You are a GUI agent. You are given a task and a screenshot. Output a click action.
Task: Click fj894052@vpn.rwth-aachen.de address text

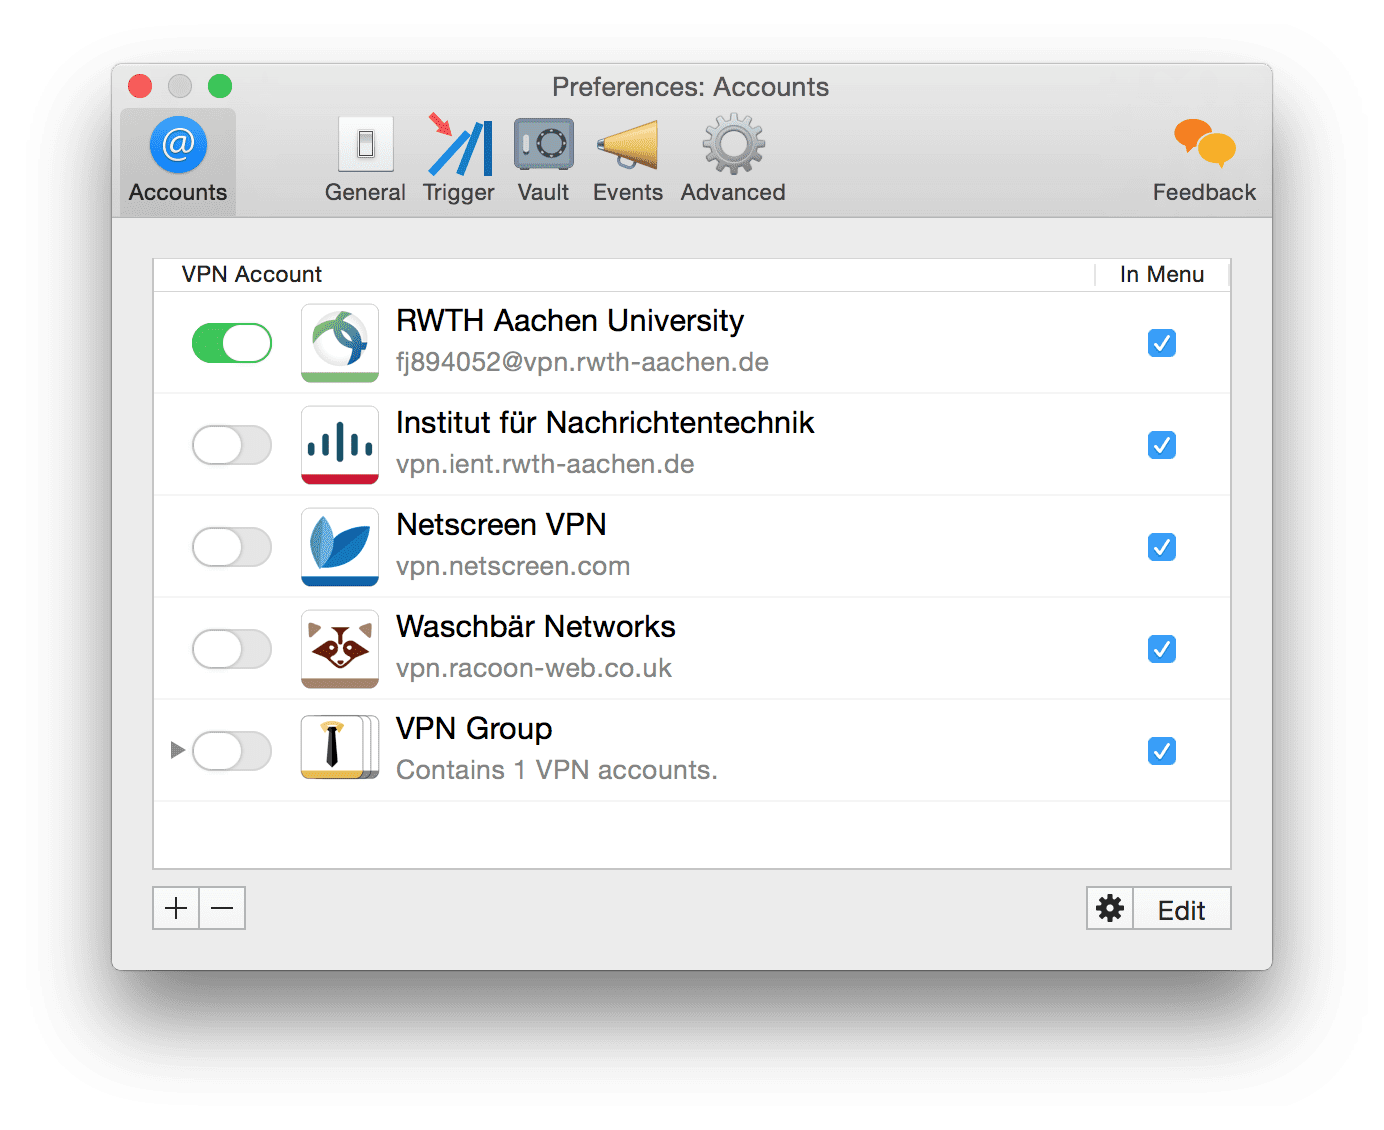[x=582, y=362]
